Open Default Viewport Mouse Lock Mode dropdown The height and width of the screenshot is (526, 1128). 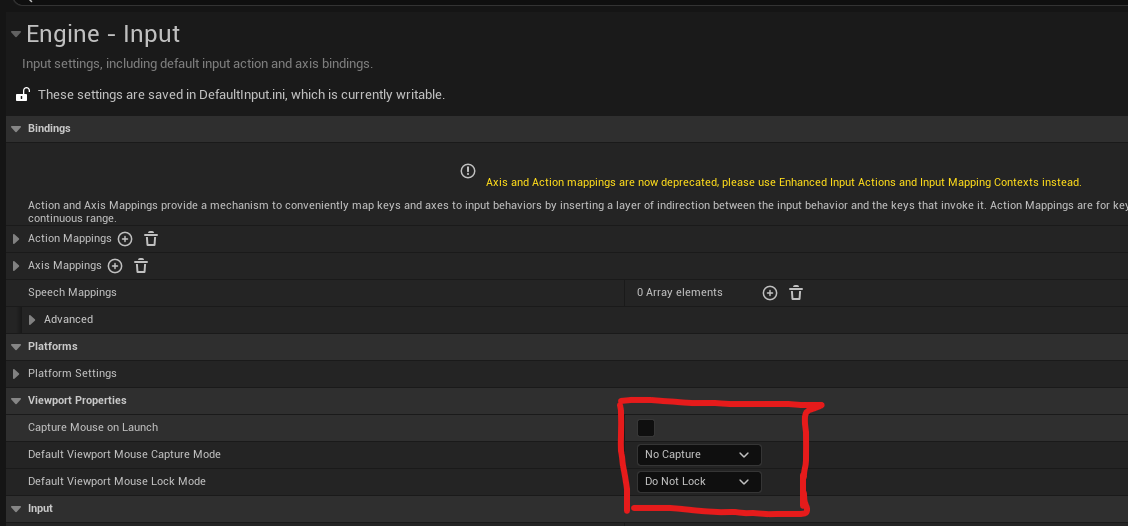pos(698,482)
